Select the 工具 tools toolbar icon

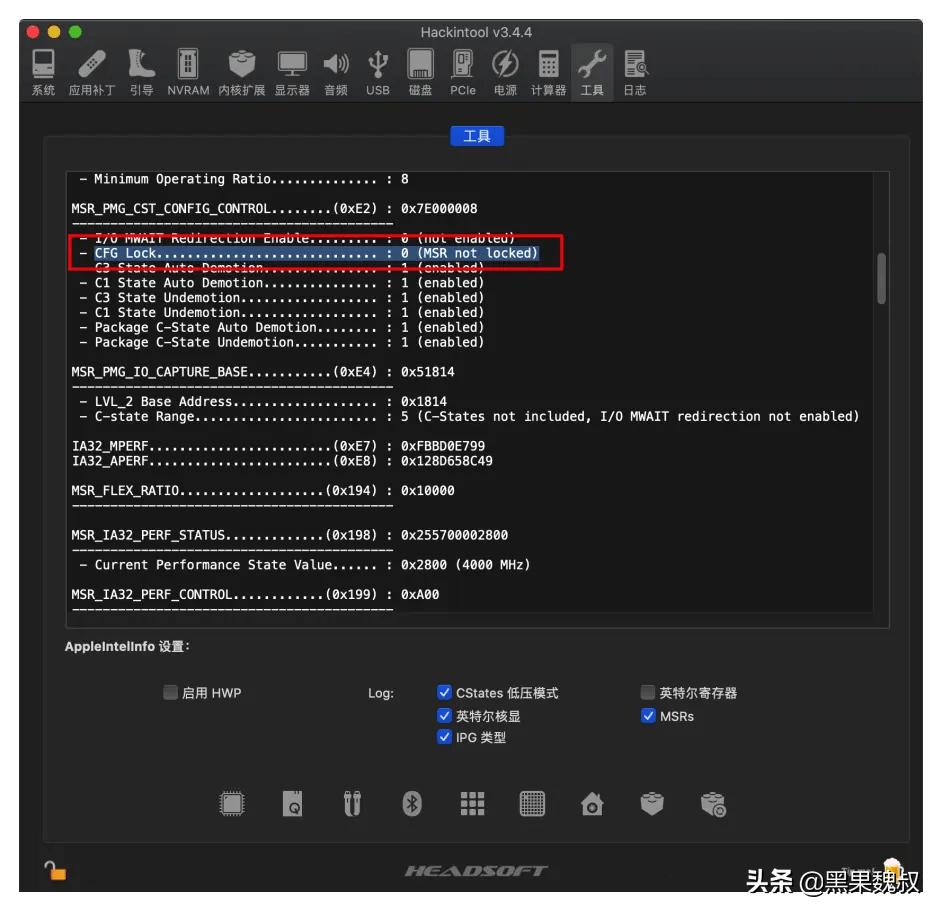[x=592, y=73]
